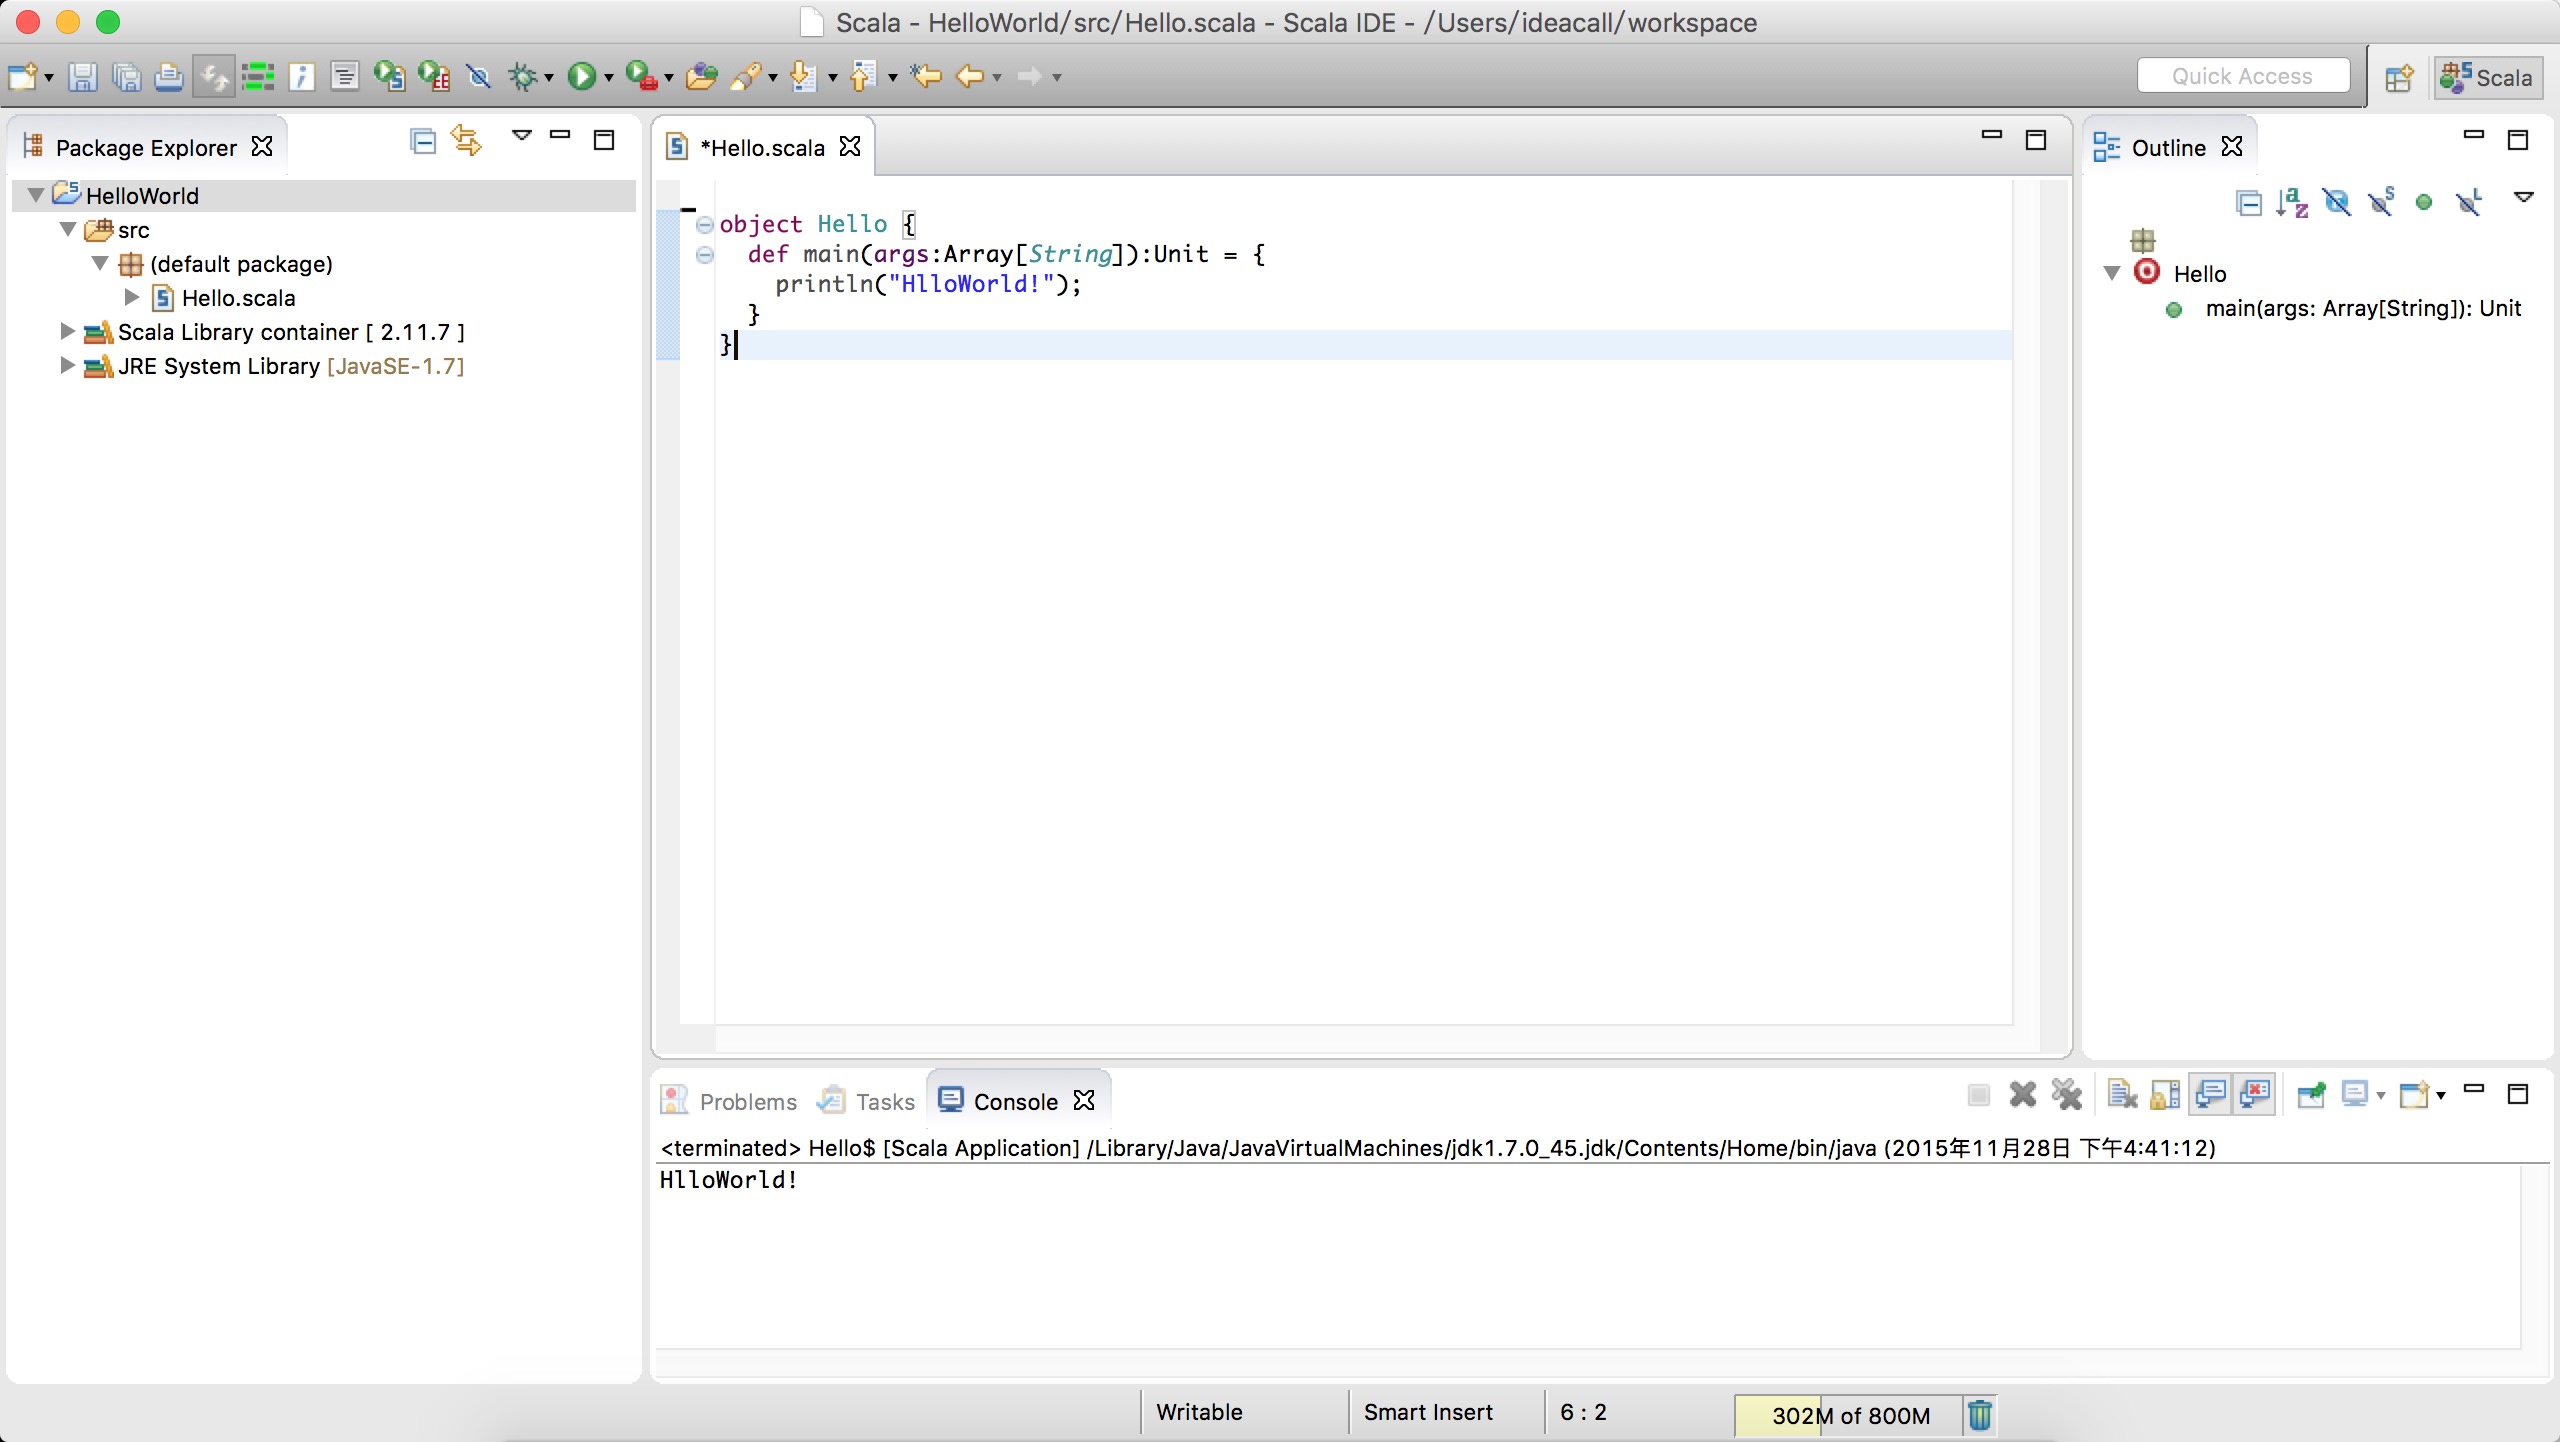Click the println line in editor

[928, 284]
